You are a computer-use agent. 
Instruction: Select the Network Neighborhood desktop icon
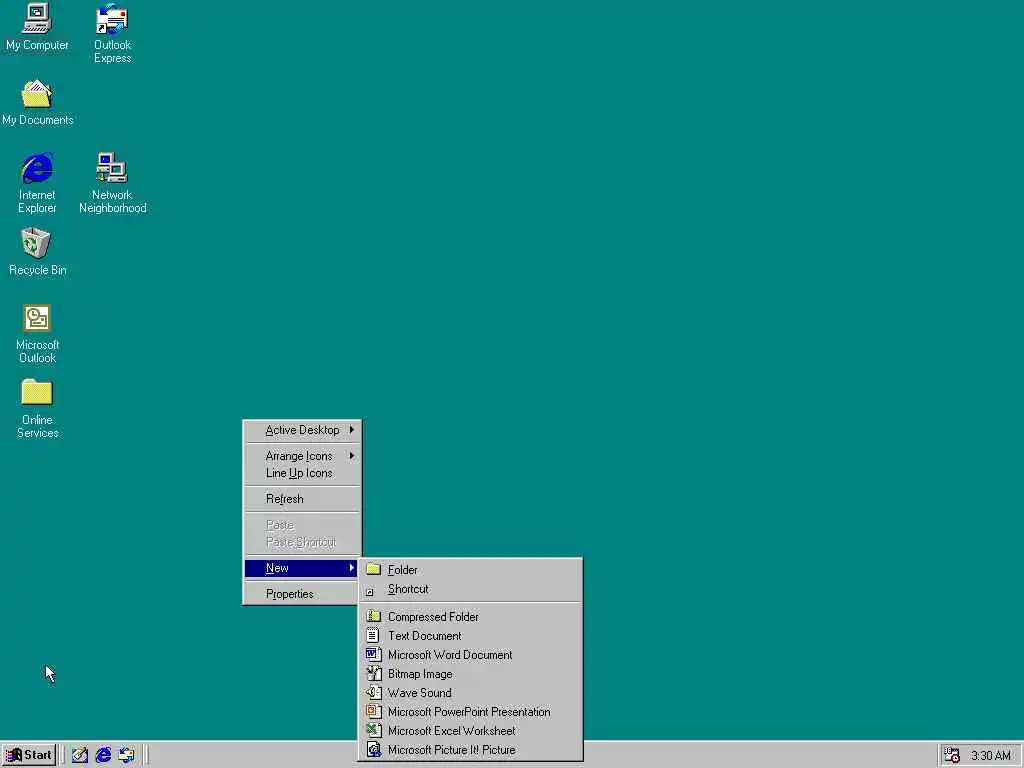click(112, 183)
